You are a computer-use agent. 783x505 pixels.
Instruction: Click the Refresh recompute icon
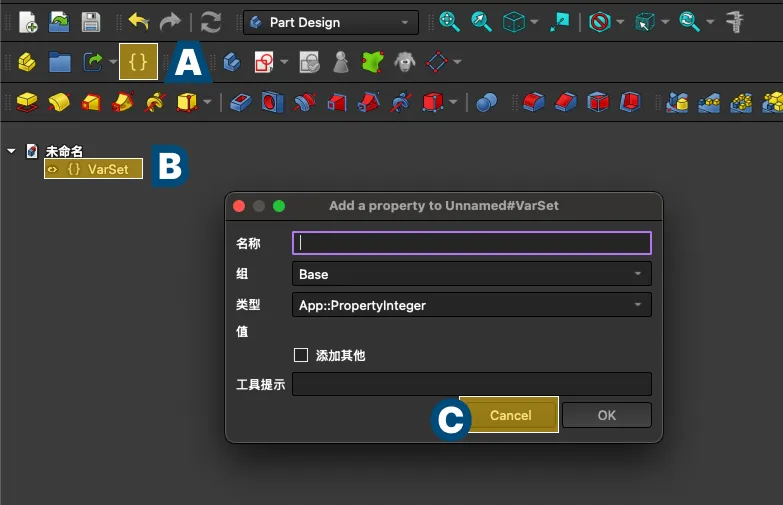pos(210,22)
